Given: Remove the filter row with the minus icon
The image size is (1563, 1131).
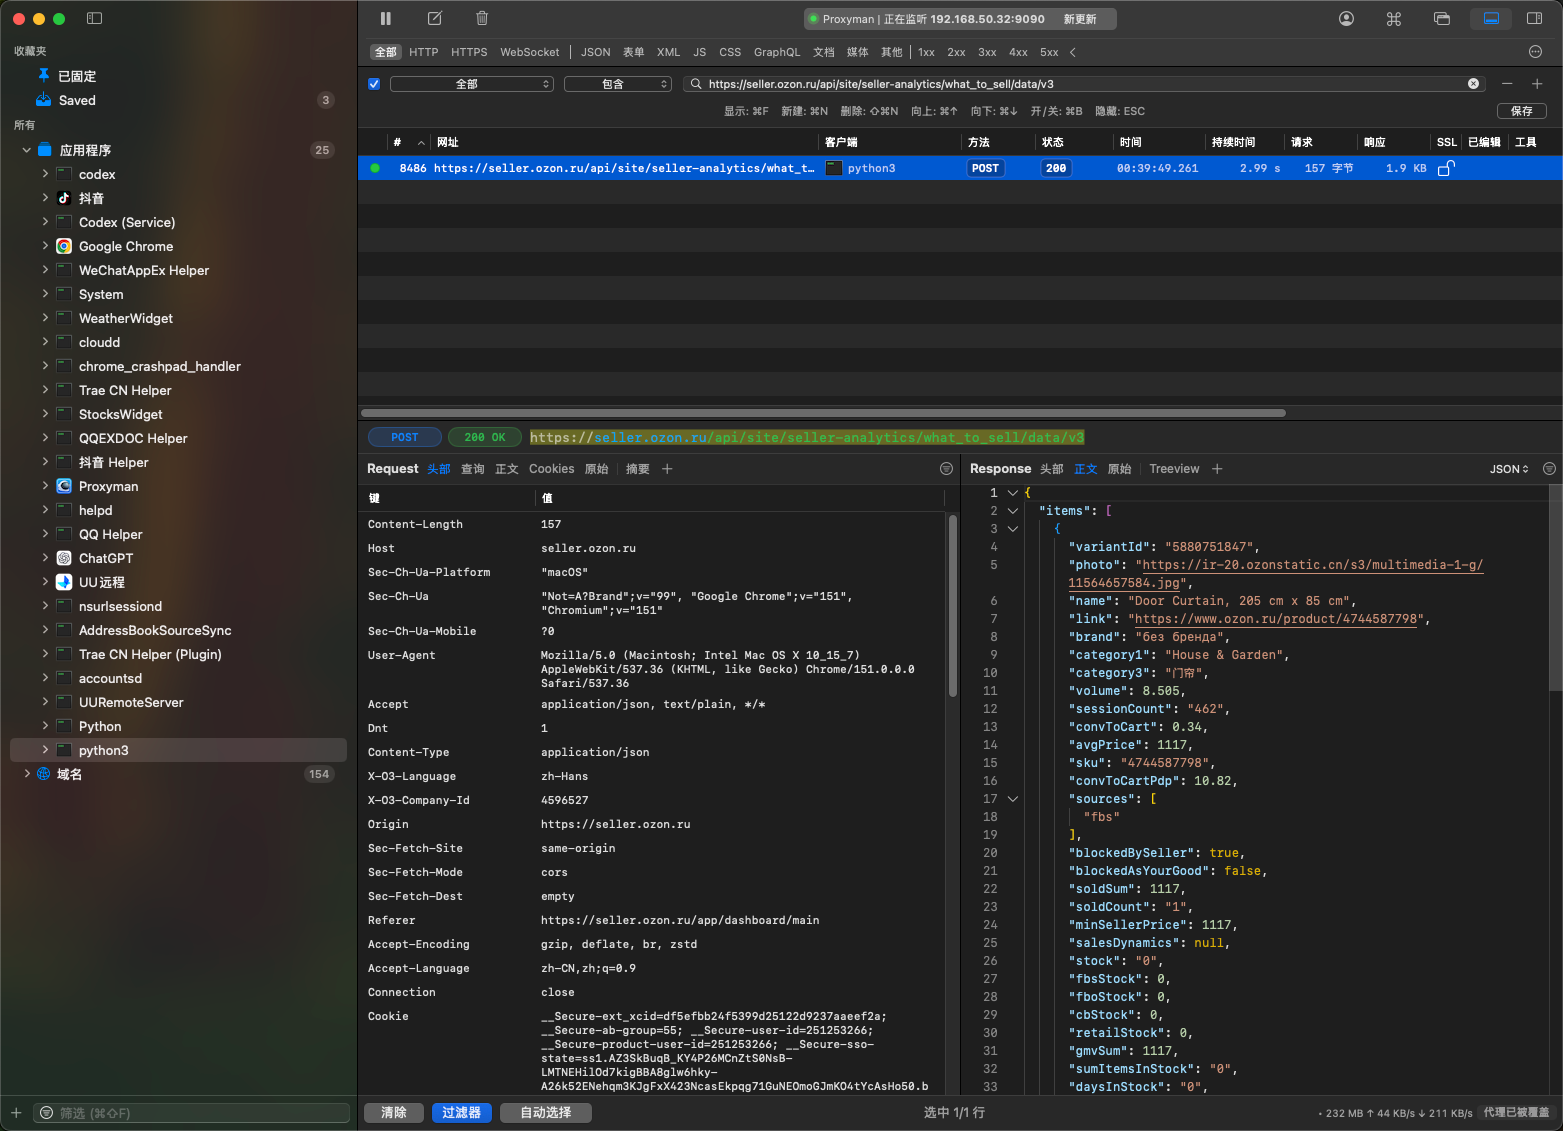Looking at the screenshot, I should click(x=1507, y=84).
